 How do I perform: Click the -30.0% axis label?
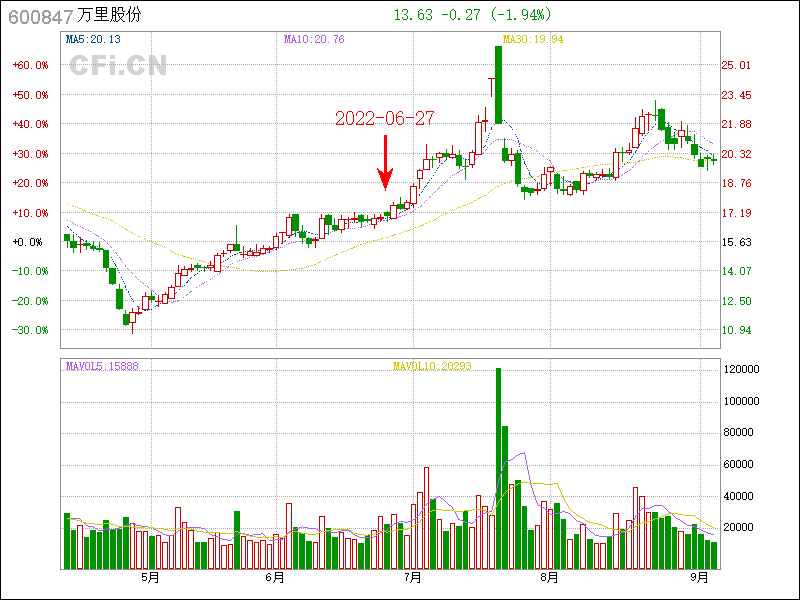(x=31, y=330)
